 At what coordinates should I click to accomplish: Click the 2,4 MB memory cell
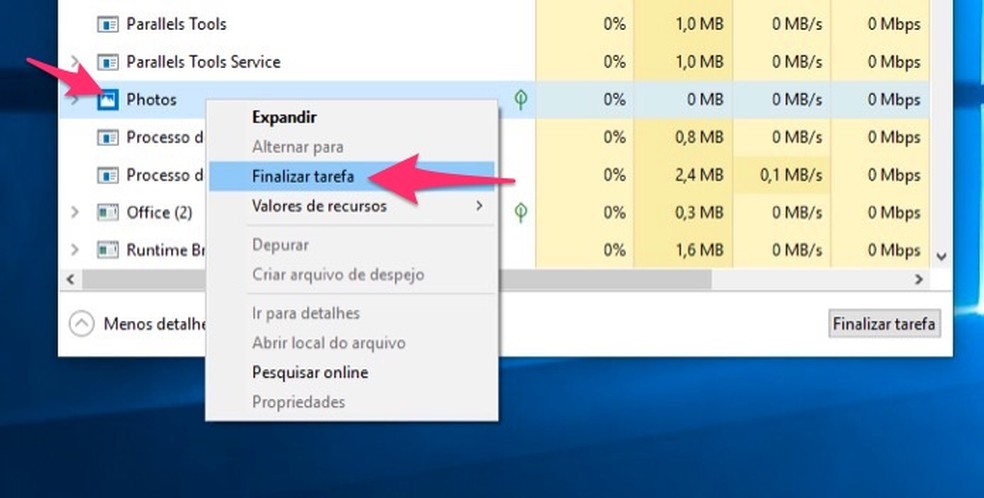coord(683,175)
